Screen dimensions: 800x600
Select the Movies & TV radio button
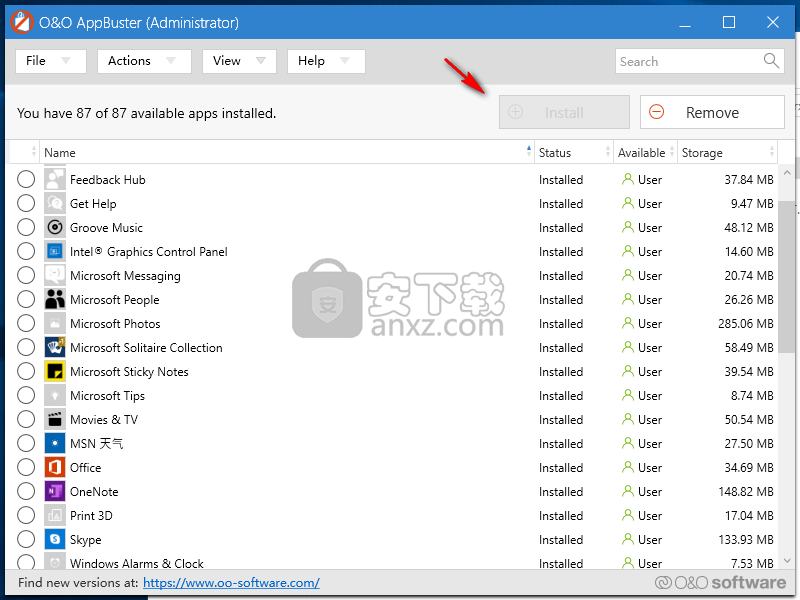(x=26, y=419)
